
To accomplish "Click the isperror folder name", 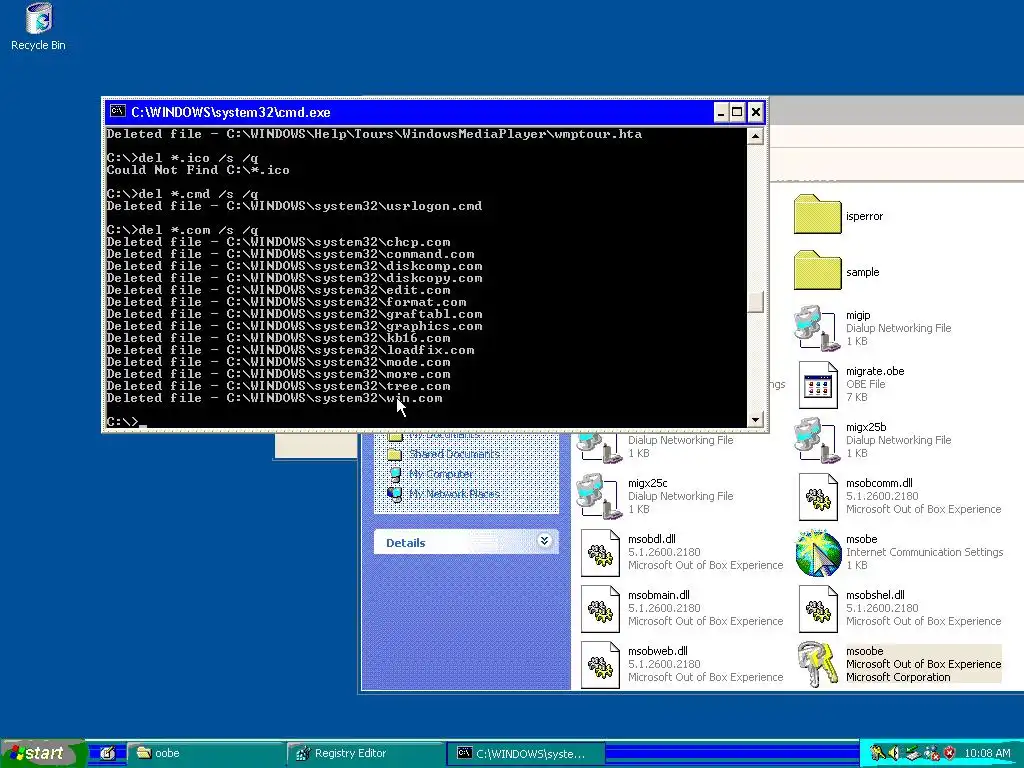I will (864, 216).
